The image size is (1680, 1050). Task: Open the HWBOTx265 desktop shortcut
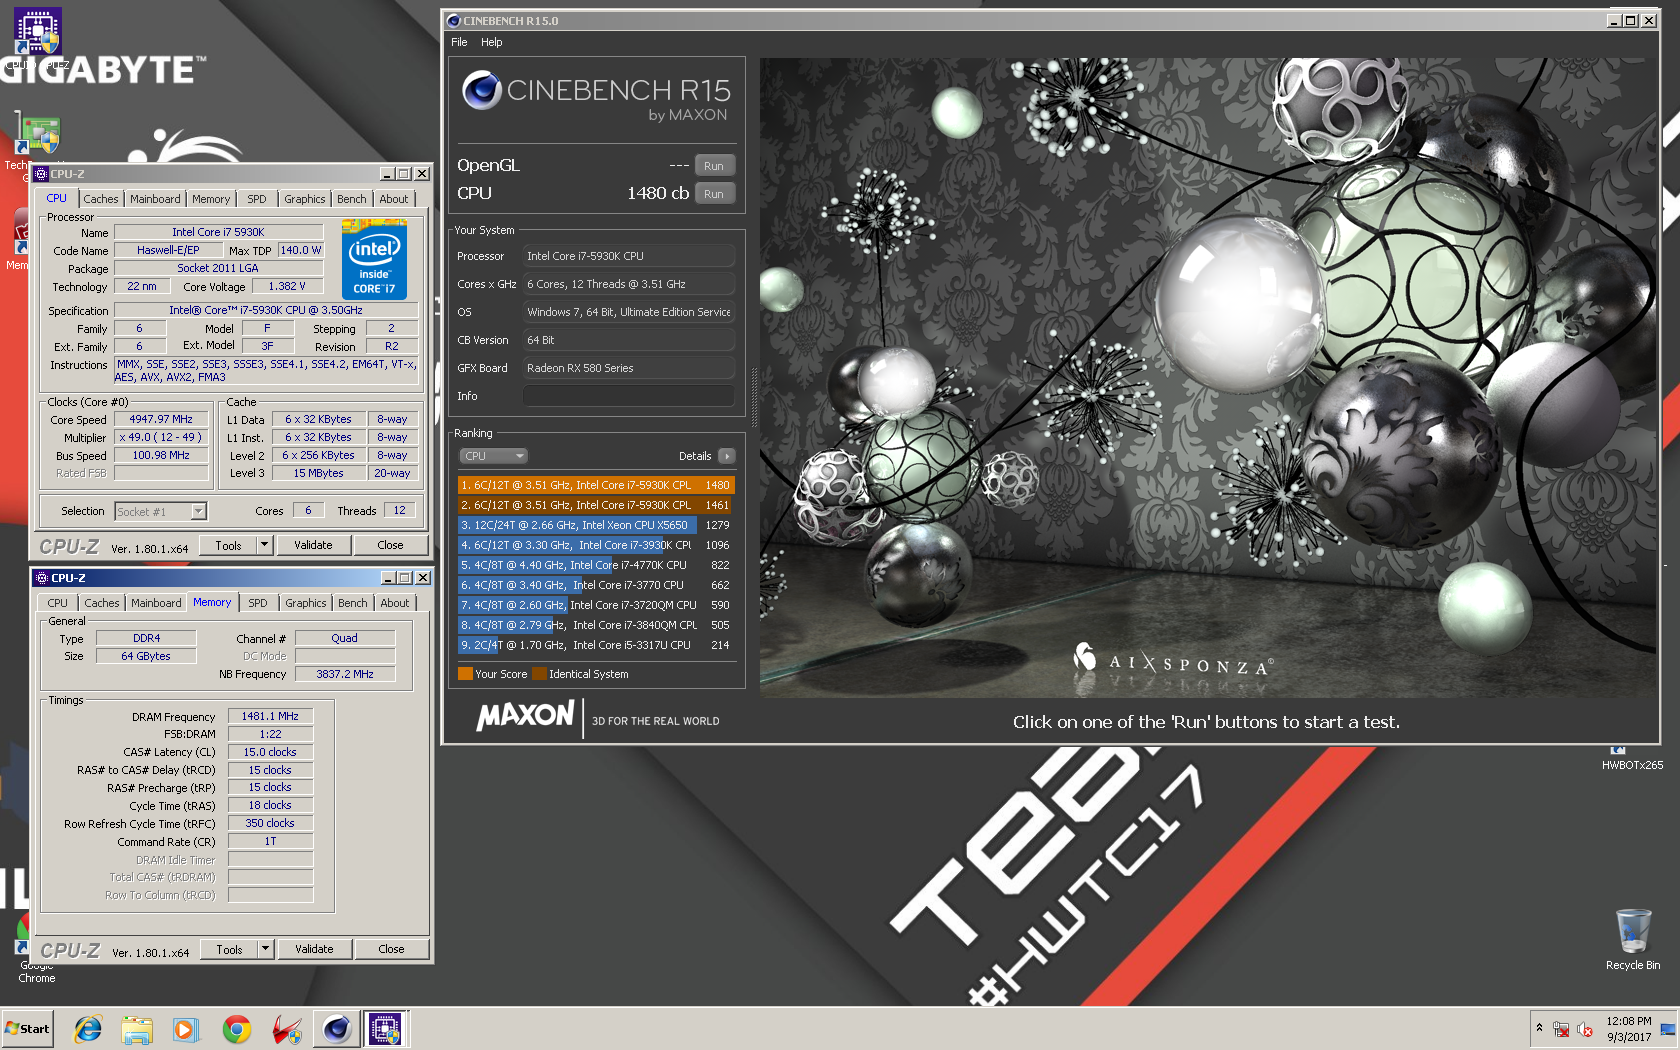[x=1632, y=758]
